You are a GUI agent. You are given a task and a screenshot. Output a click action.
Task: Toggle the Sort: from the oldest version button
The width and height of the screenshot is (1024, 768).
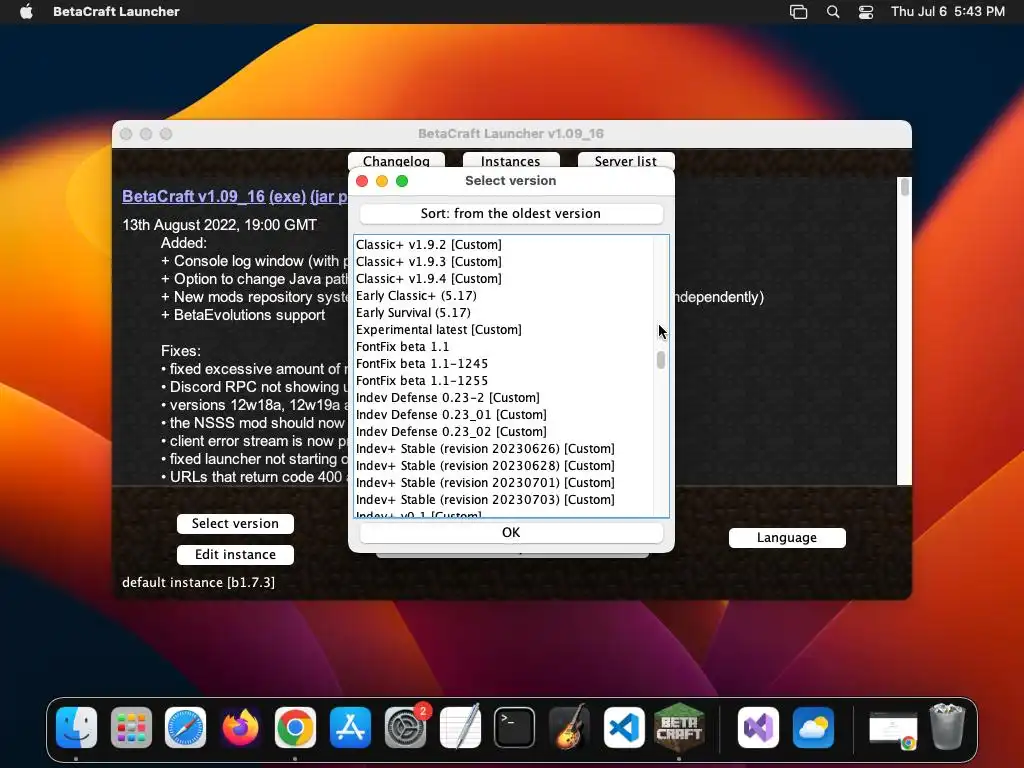511,214
